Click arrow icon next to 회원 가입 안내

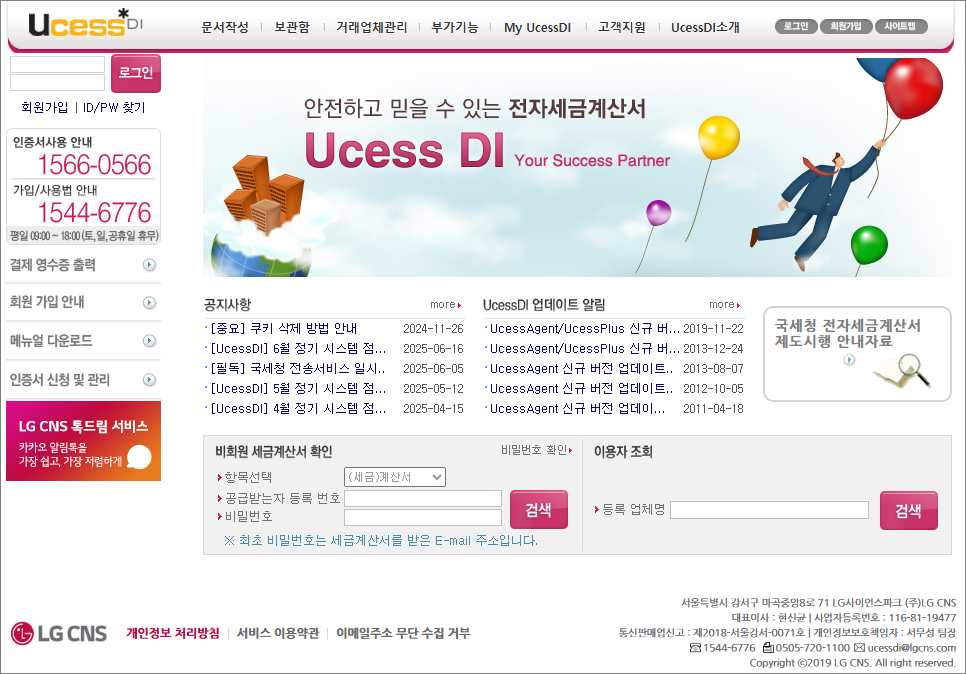(x=149, y=302)
